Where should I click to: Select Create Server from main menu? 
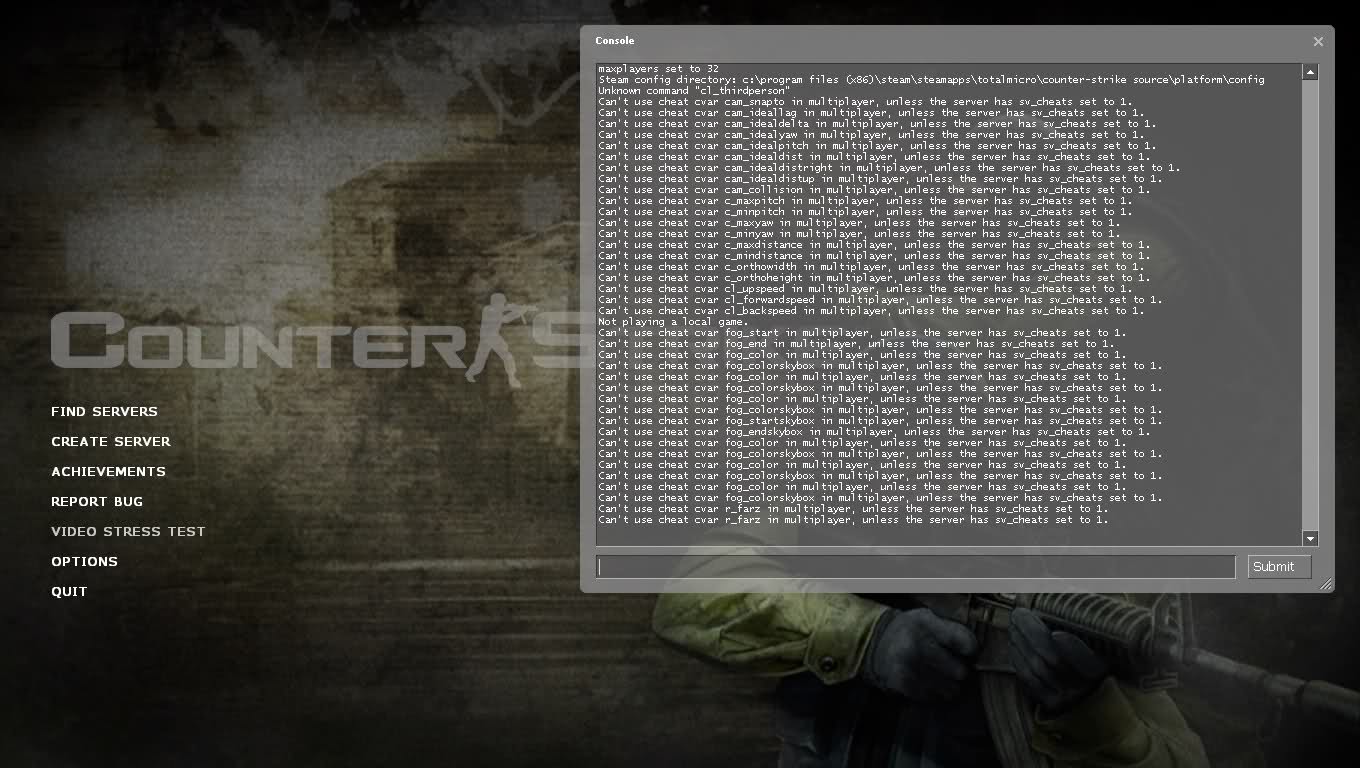pyautogui.click(x=111, y=442)
